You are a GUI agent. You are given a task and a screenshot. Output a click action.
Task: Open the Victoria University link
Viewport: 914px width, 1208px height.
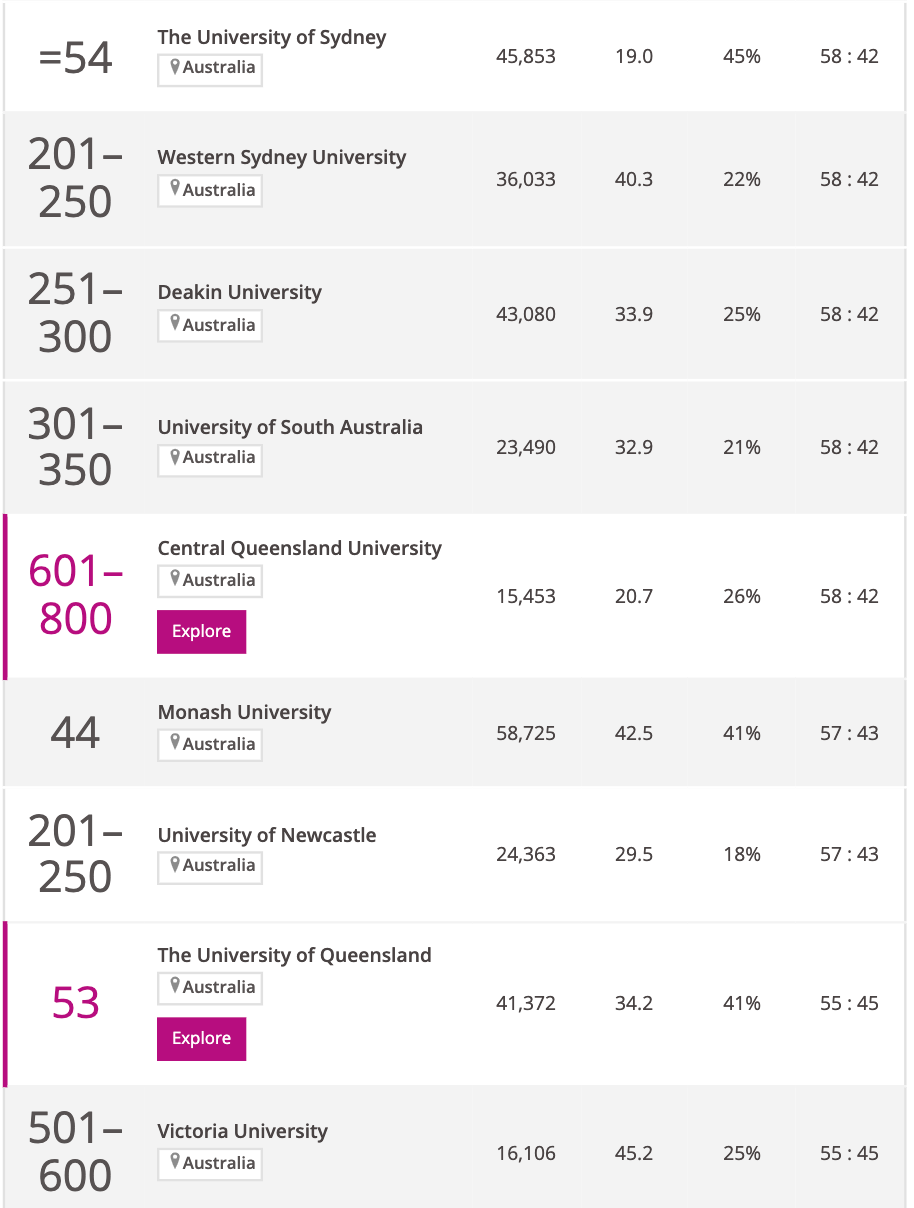pyautogui.click(x=242, y=1131)
